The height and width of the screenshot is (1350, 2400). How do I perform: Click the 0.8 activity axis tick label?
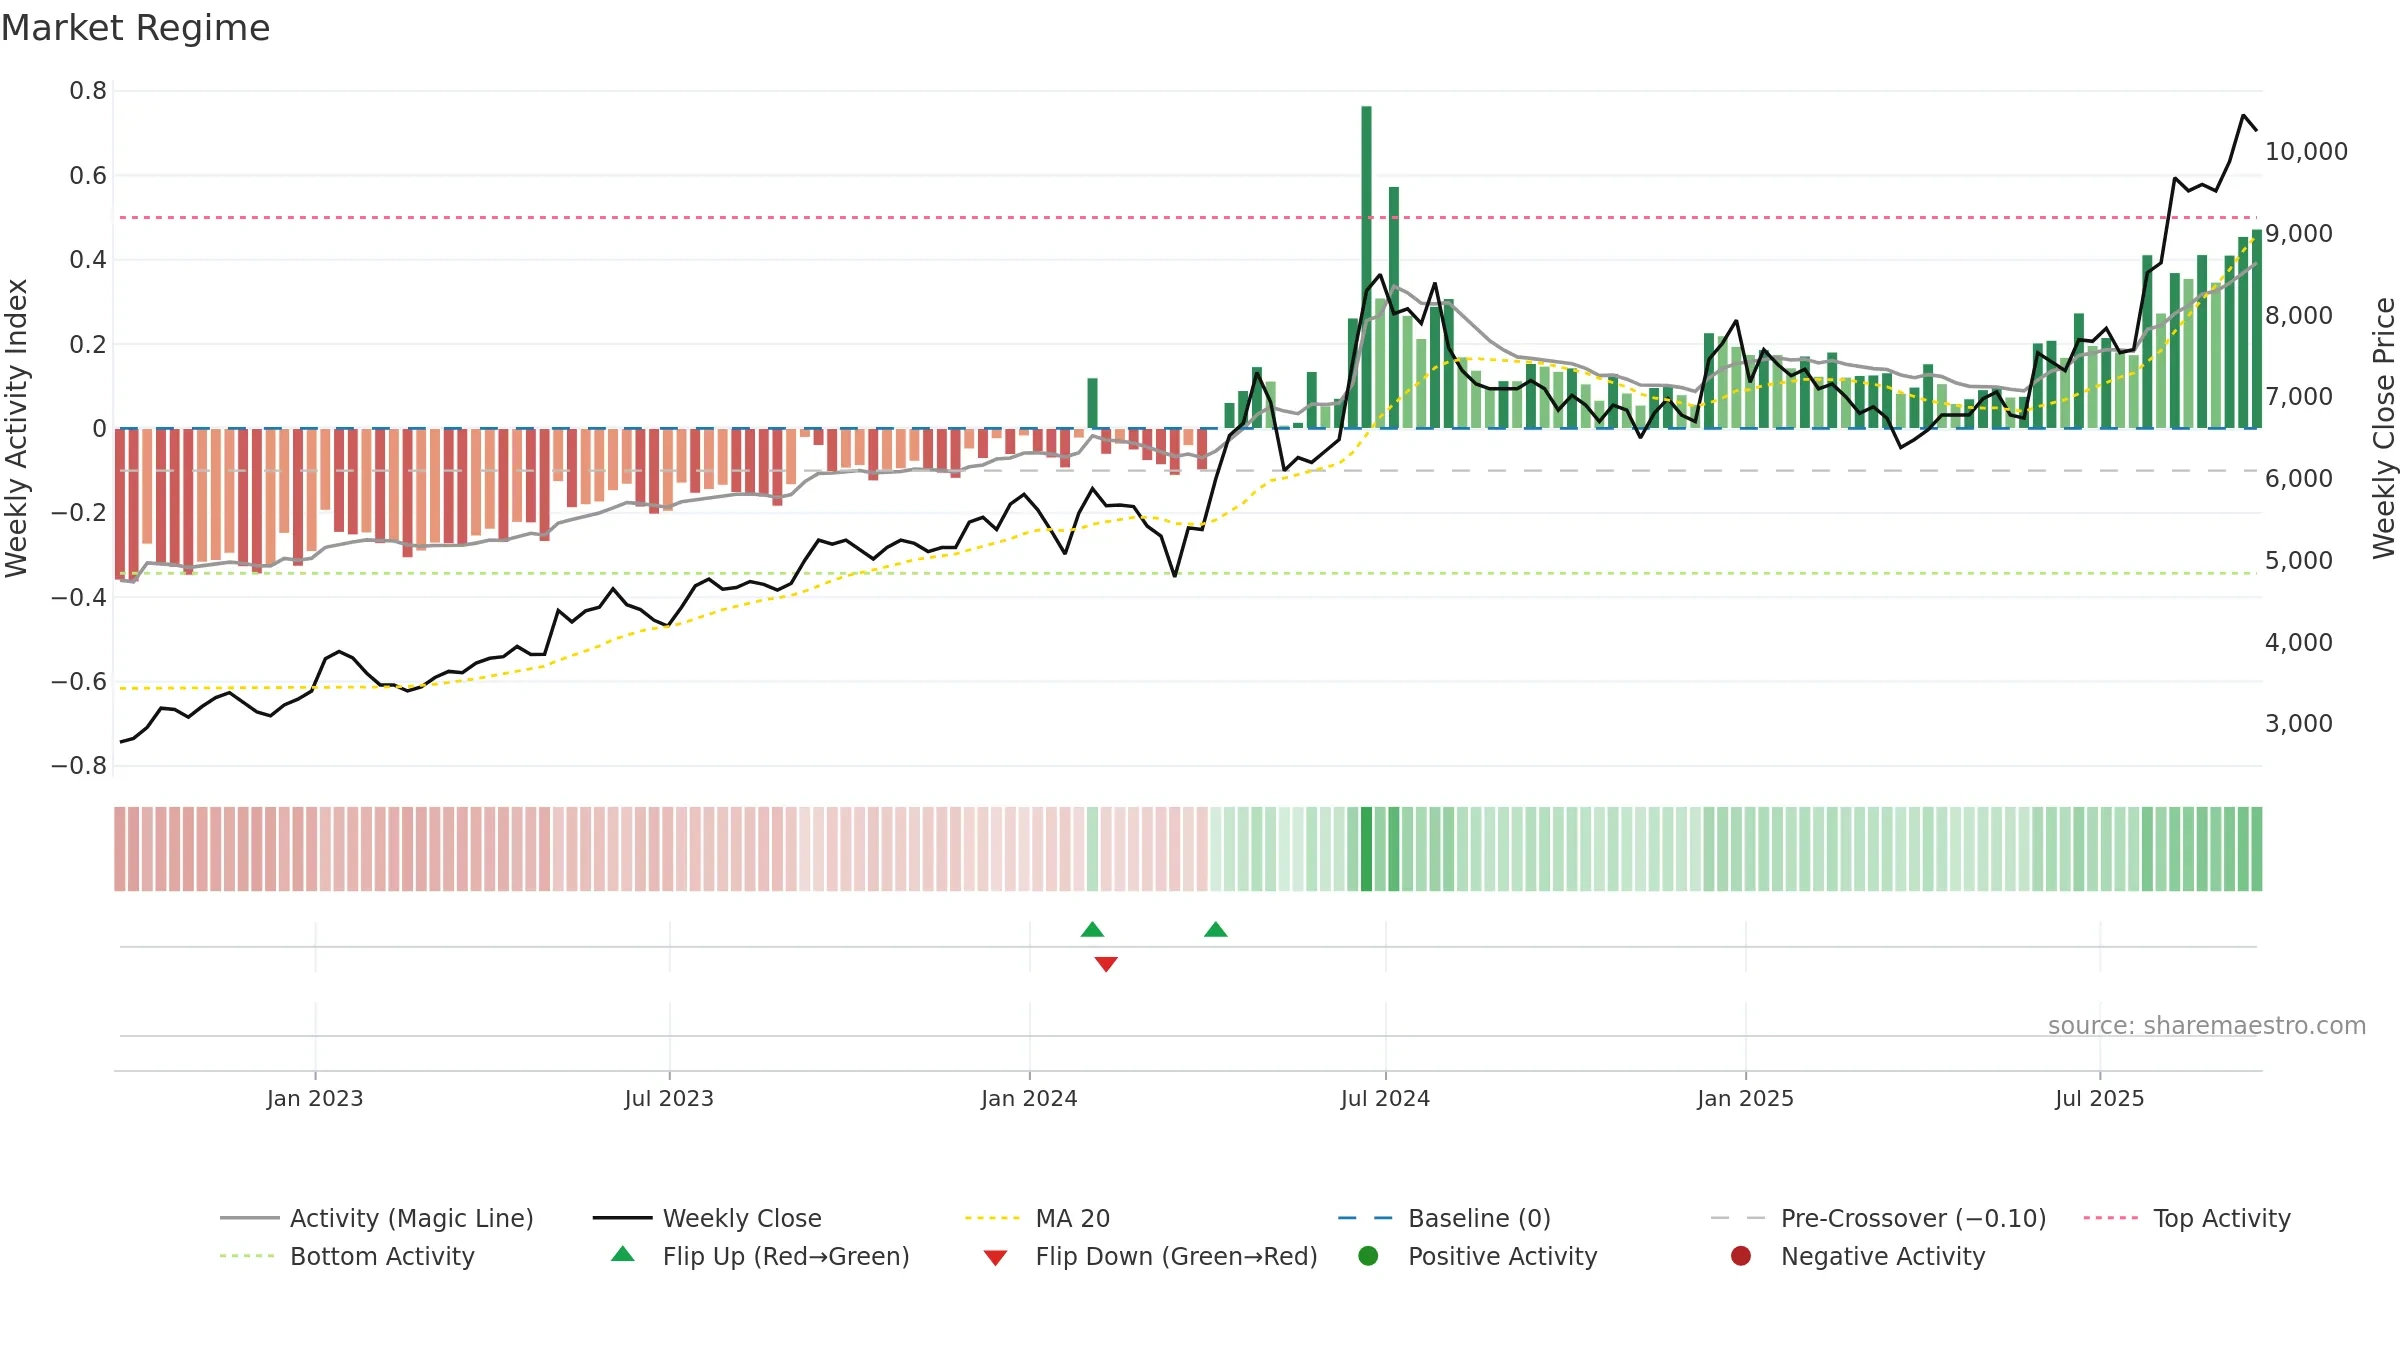coord(88,91)
